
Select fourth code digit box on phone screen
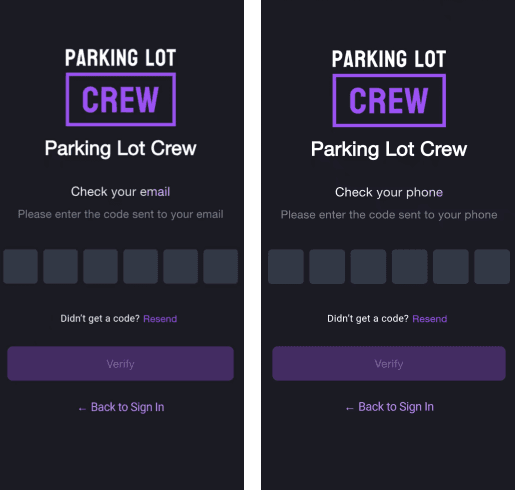click(x=410, y=267)
